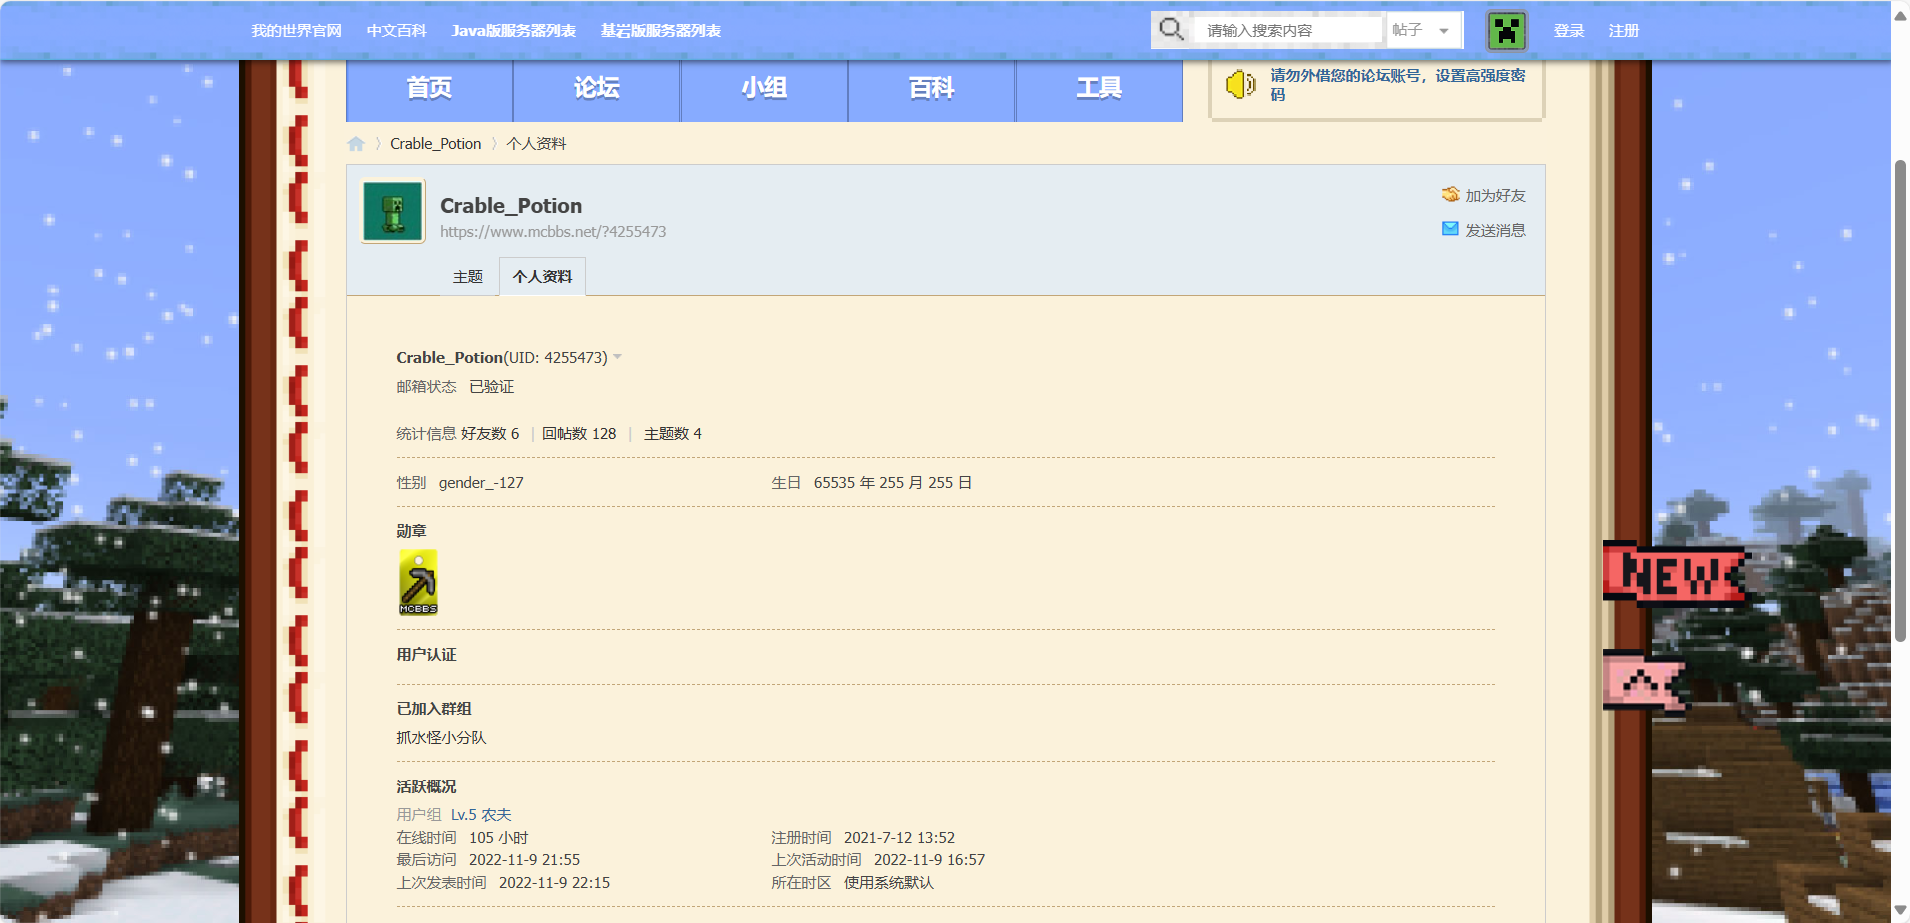The image size is (1910, 923).
Task: Click birthday value 65535 年 255 月 255 日
Action: (893, 483)
